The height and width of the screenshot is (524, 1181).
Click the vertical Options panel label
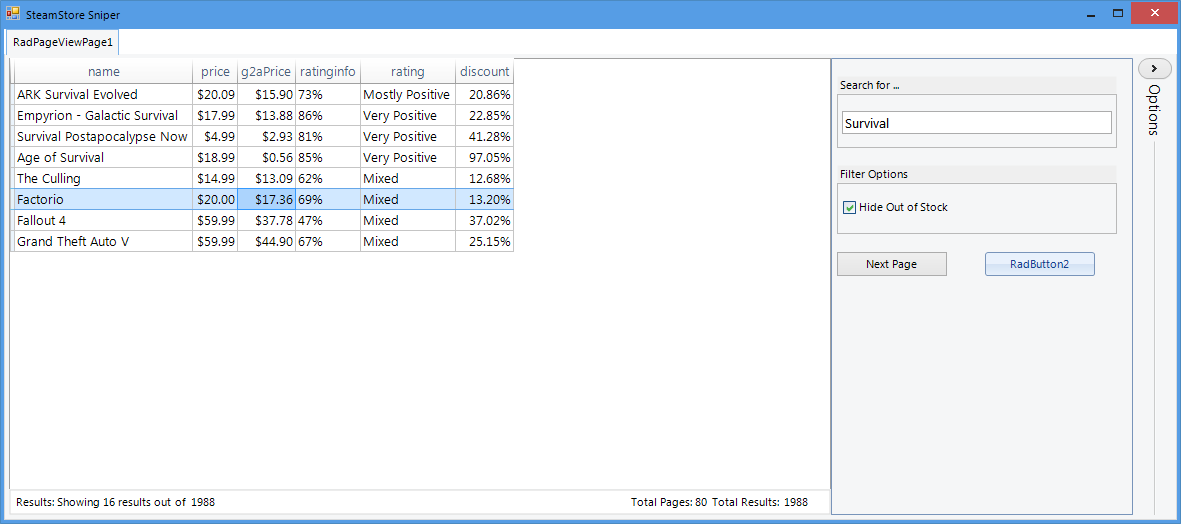(1154, 110)
